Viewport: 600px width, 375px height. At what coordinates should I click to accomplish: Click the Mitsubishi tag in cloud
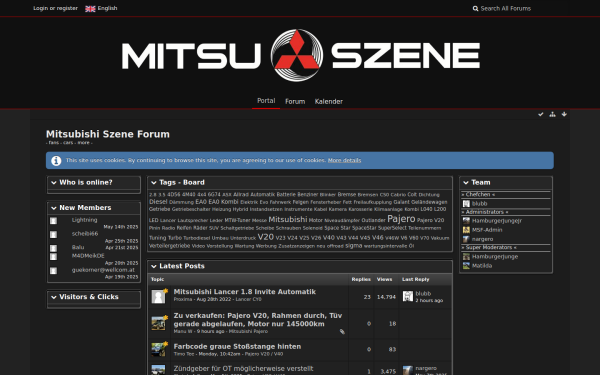(x=288, y=220)
